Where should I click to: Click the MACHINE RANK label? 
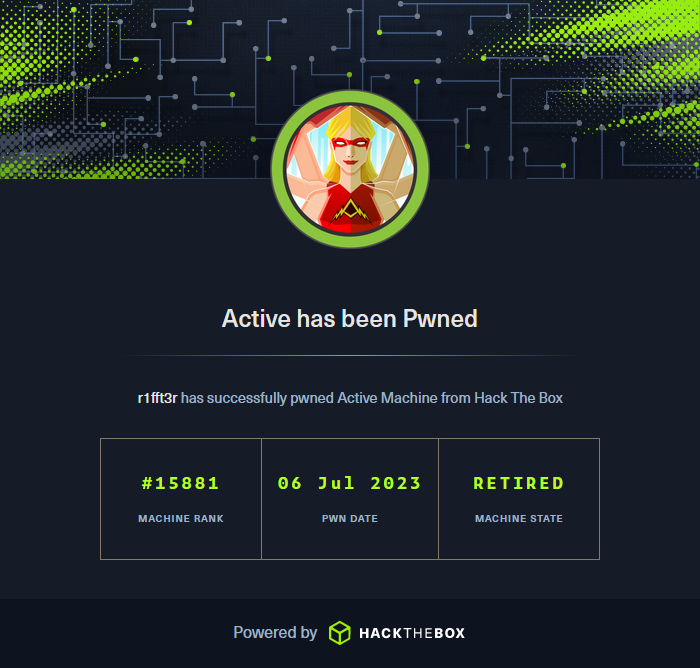click(181, 518)
